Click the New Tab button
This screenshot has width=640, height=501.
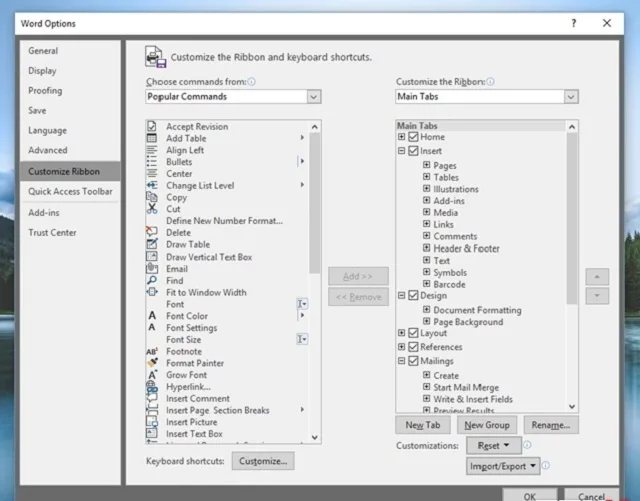pyautogui.click(x=423, y=425)
